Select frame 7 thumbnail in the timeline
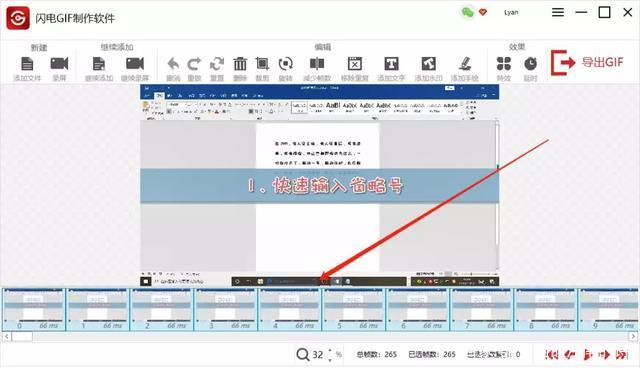Image resolution: width=640 pixels, height=368 pixels. pos(482,310)
